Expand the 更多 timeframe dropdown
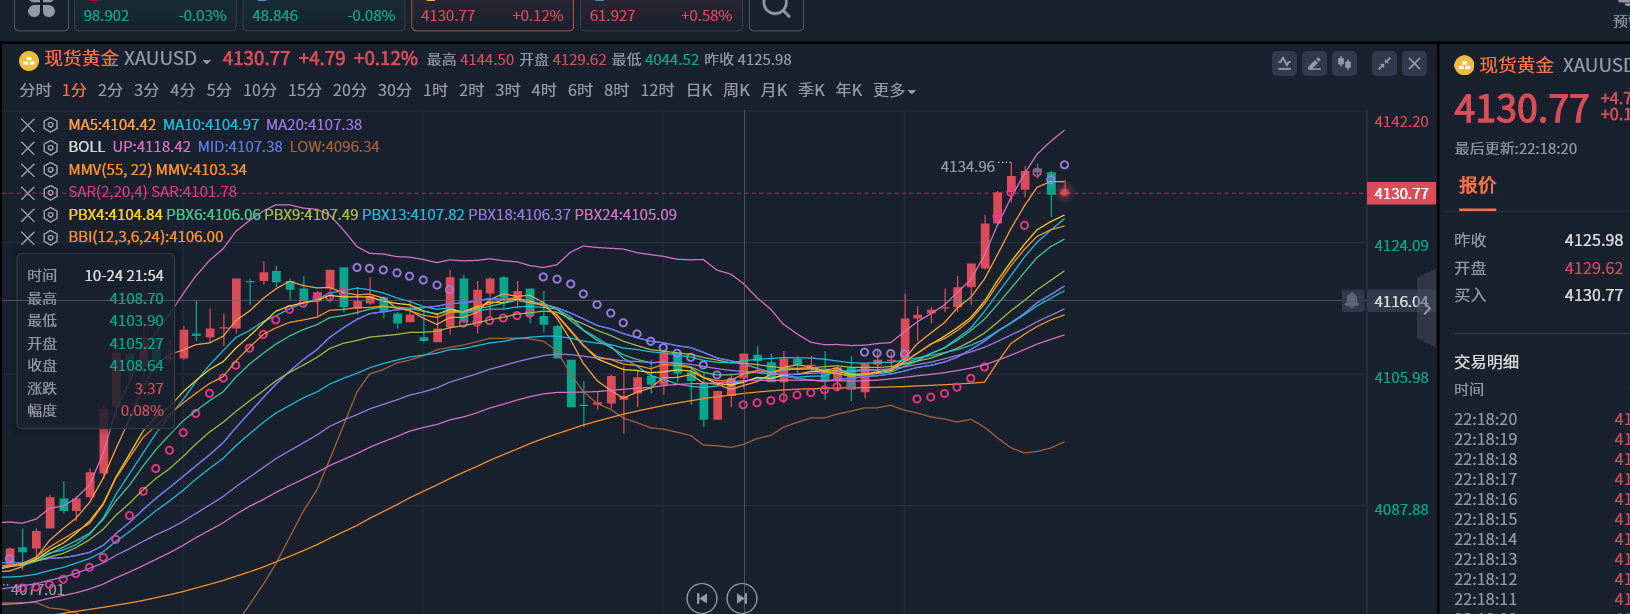 tap(894, 91)
